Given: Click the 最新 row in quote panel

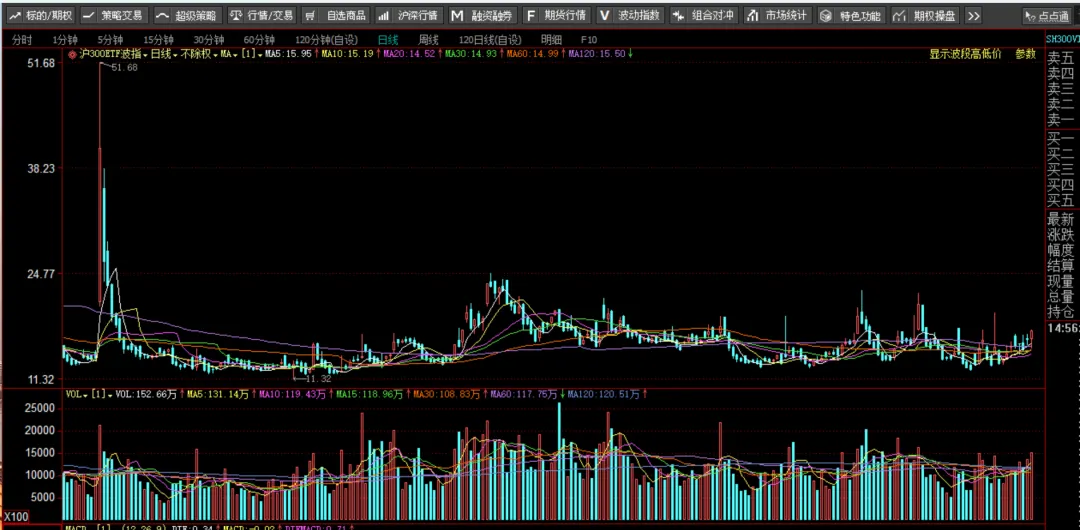Looking at the screenshot, I should click(x=1061, y=219).
